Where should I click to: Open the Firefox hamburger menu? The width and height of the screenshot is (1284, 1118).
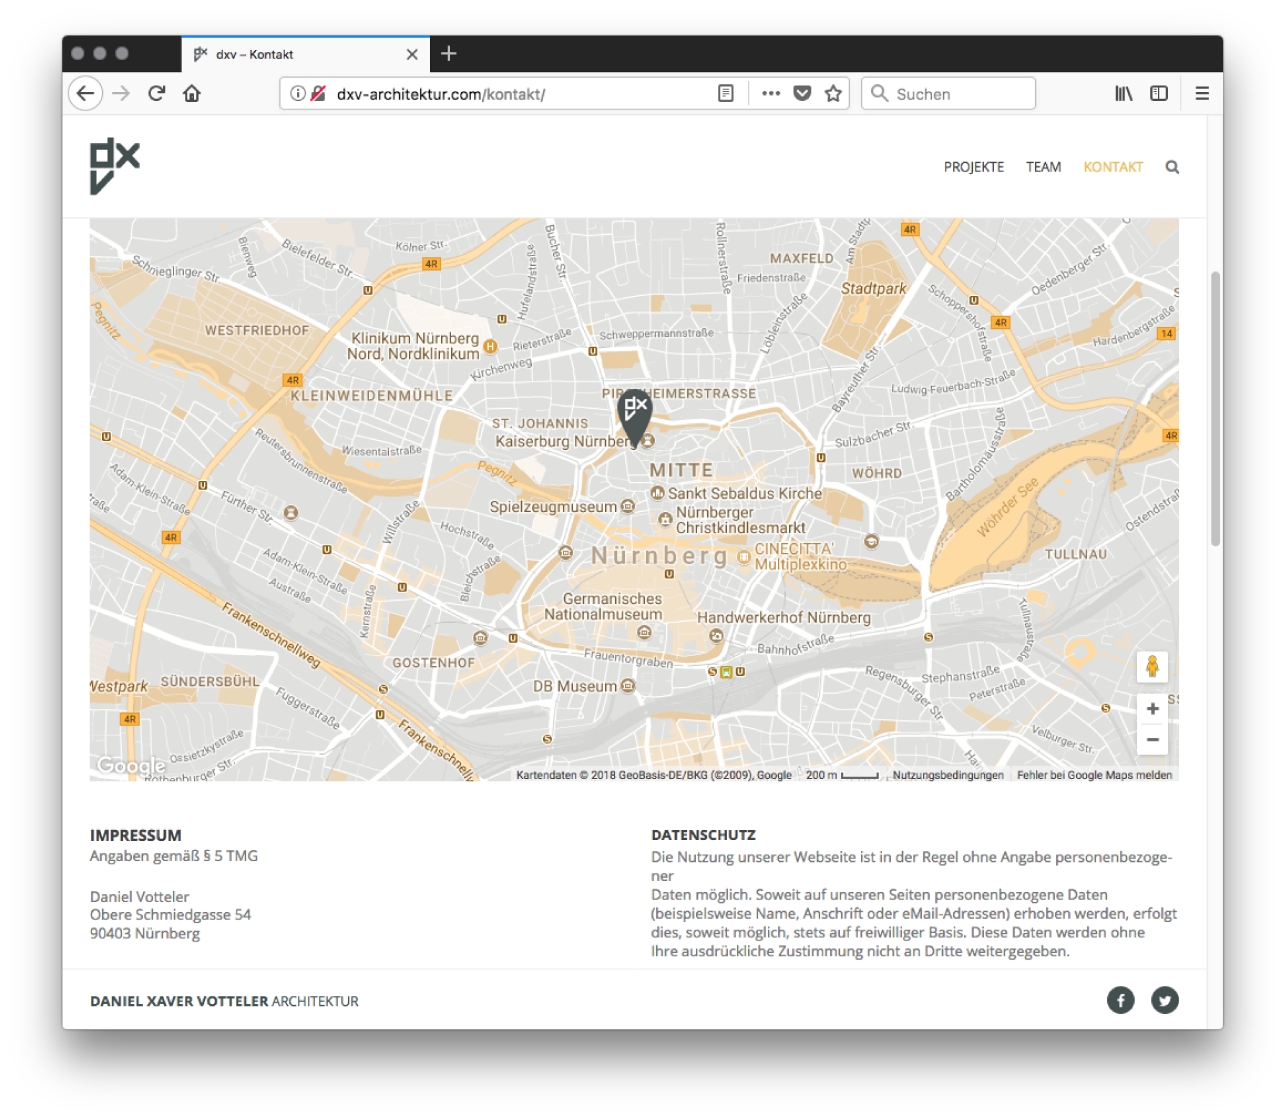point(1202,93)
